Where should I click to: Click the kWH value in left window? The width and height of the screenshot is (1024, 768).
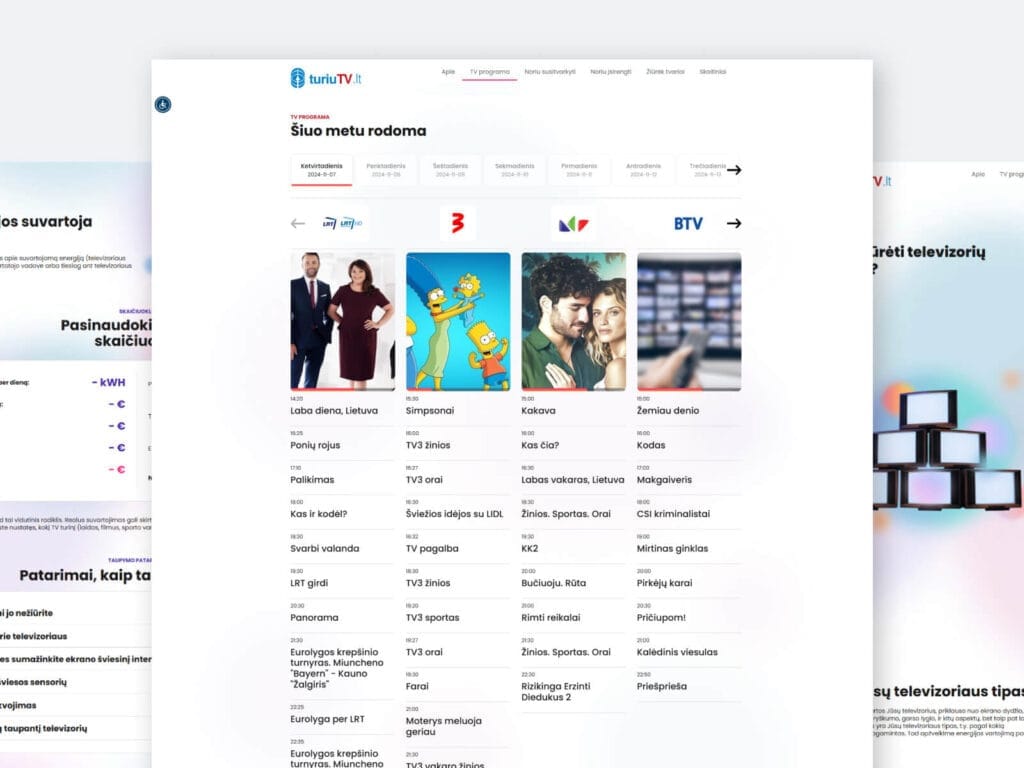tap(108, 383)
